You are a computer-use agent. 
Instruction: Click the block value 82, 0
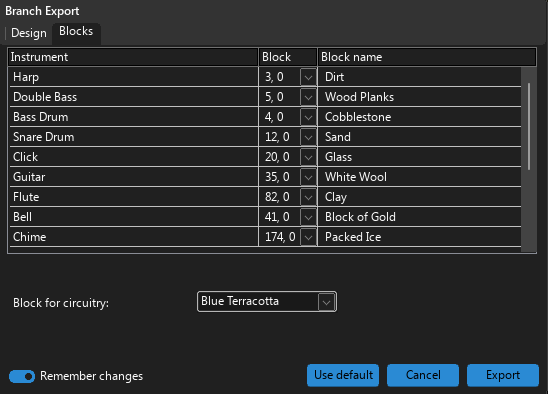(x=277, y=197)
